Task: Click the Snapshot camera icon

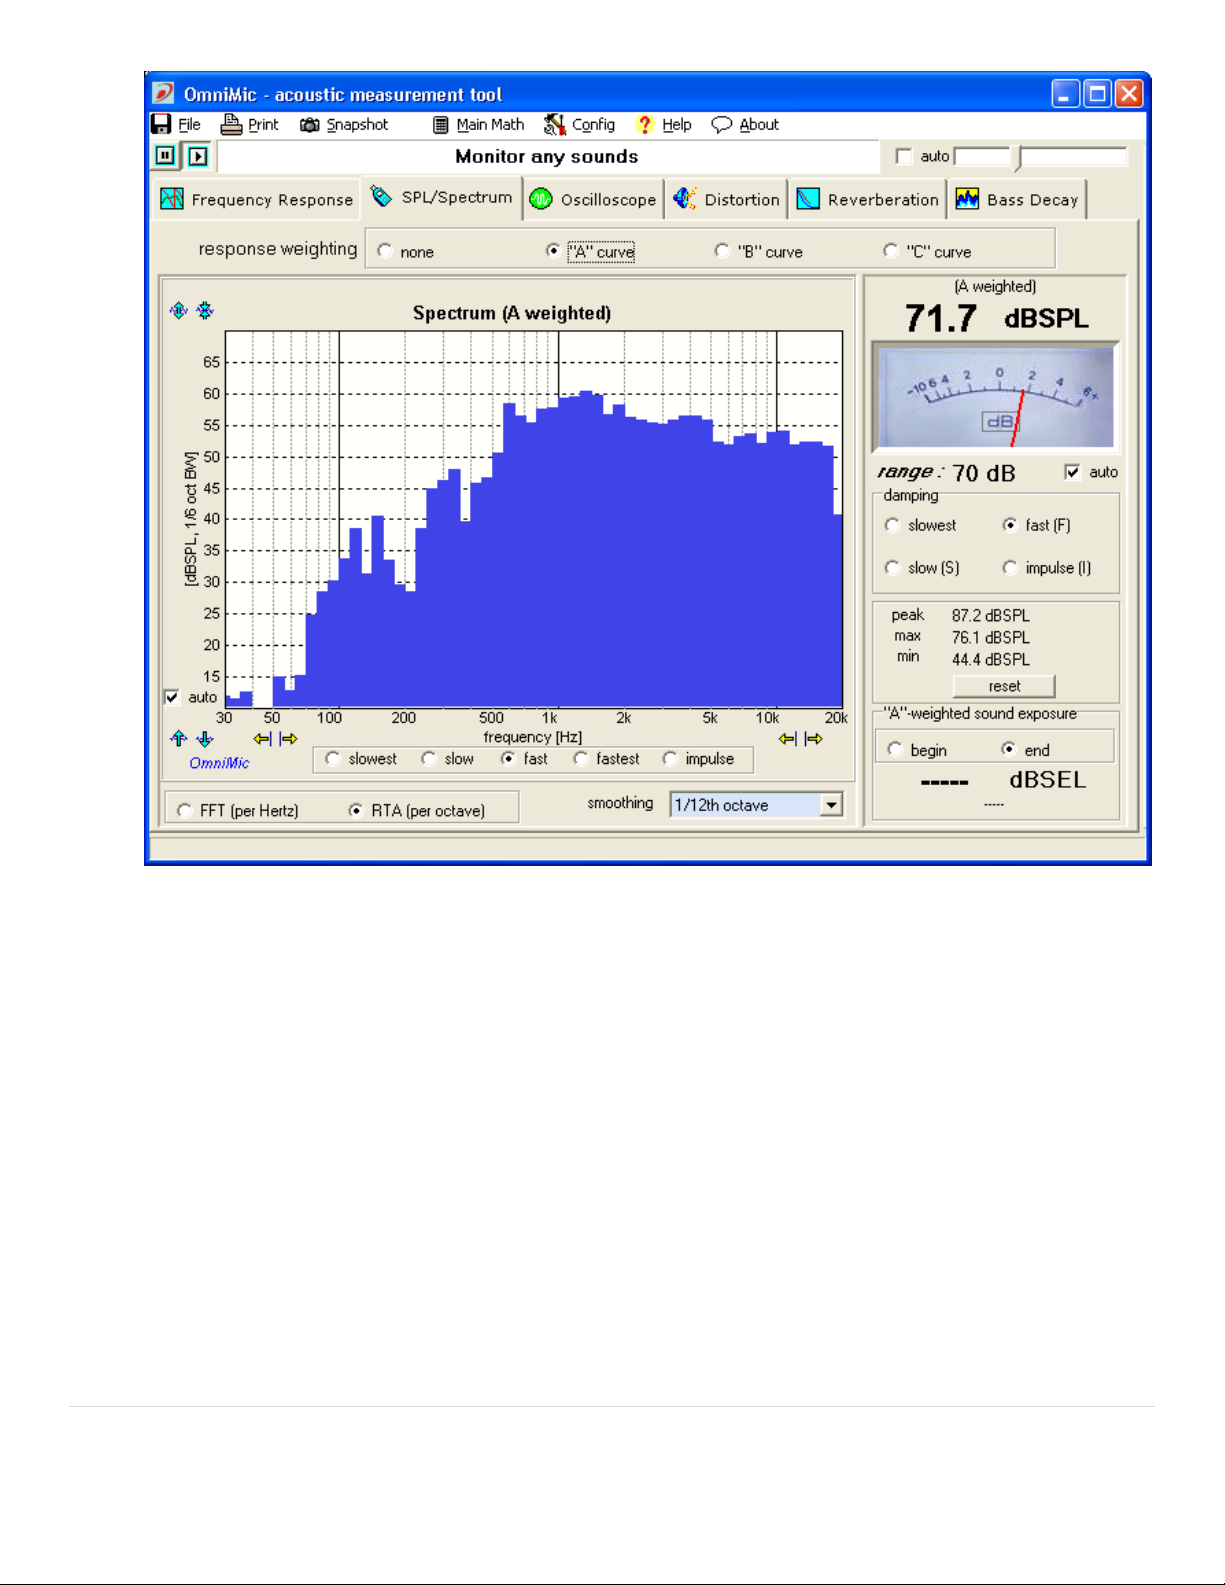Action: coord(310,125)
